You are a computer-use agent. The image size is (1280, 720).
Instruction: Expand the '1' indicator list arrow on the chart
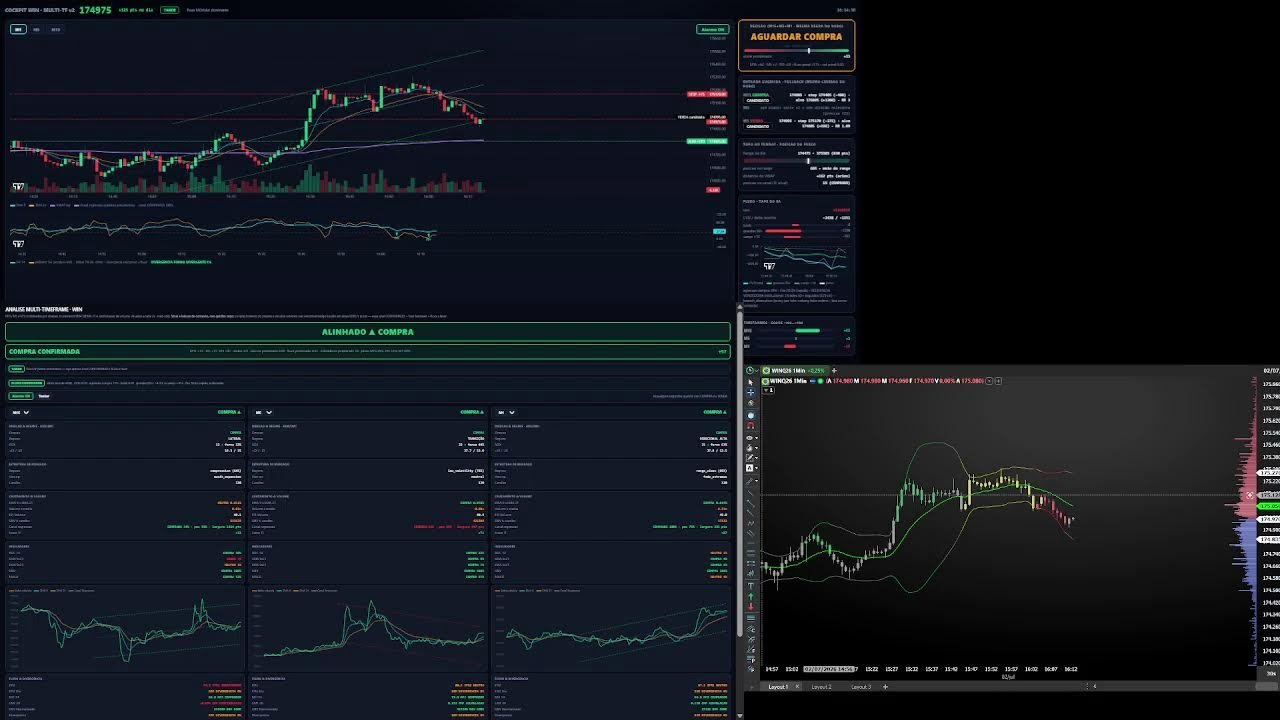(767, 390)
